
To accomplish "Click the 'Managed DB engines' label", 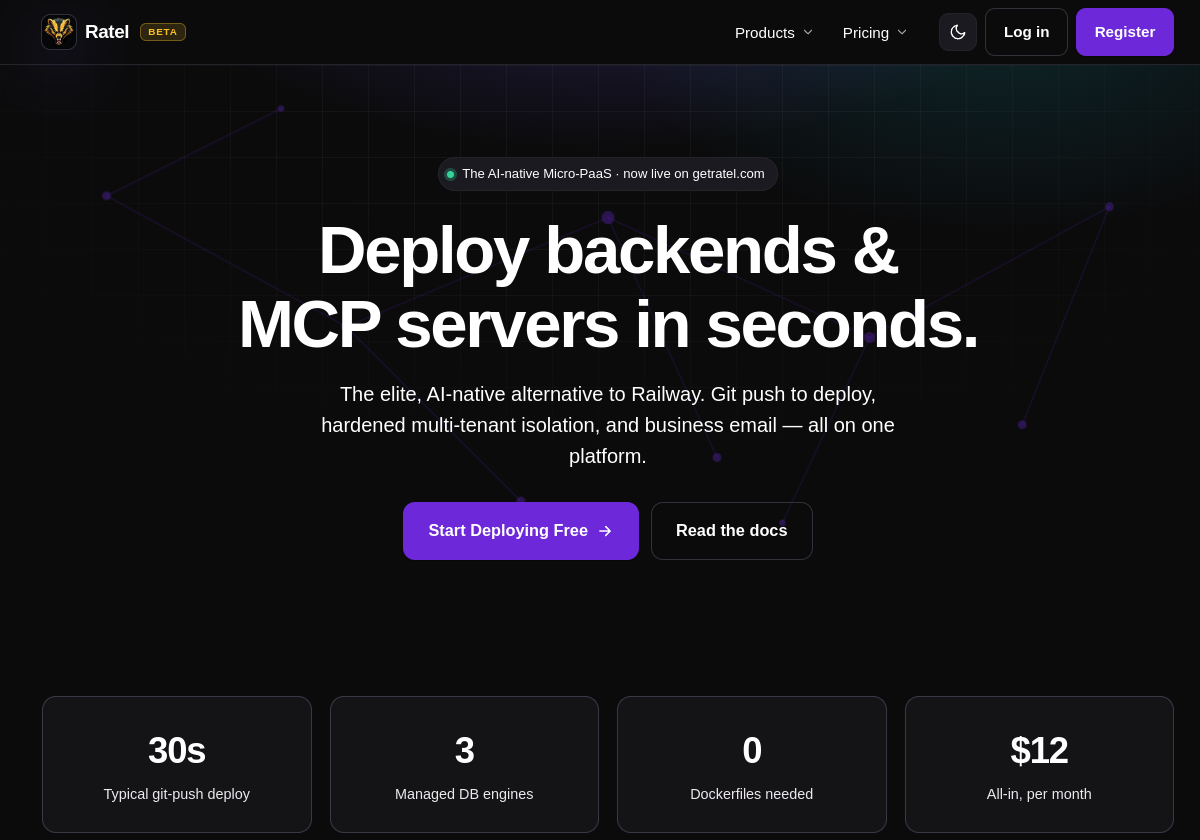I will tap(464, 794).
